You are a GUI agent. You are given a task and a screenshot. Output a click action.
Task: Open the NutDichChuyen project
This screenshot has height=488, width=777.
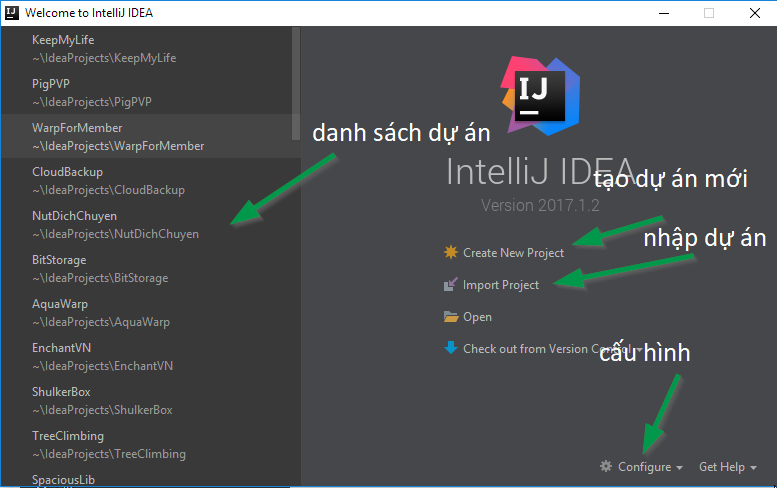pos(151,224)
